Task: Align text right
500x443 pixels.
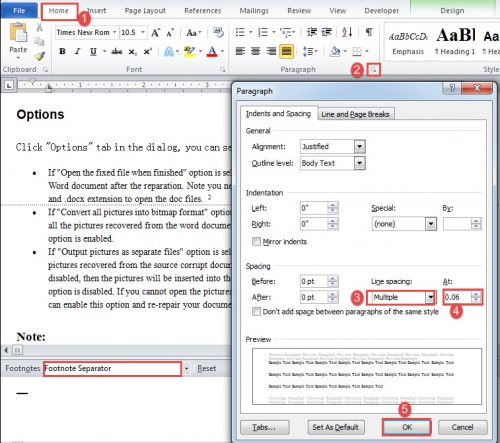Action: coord(271,51)
